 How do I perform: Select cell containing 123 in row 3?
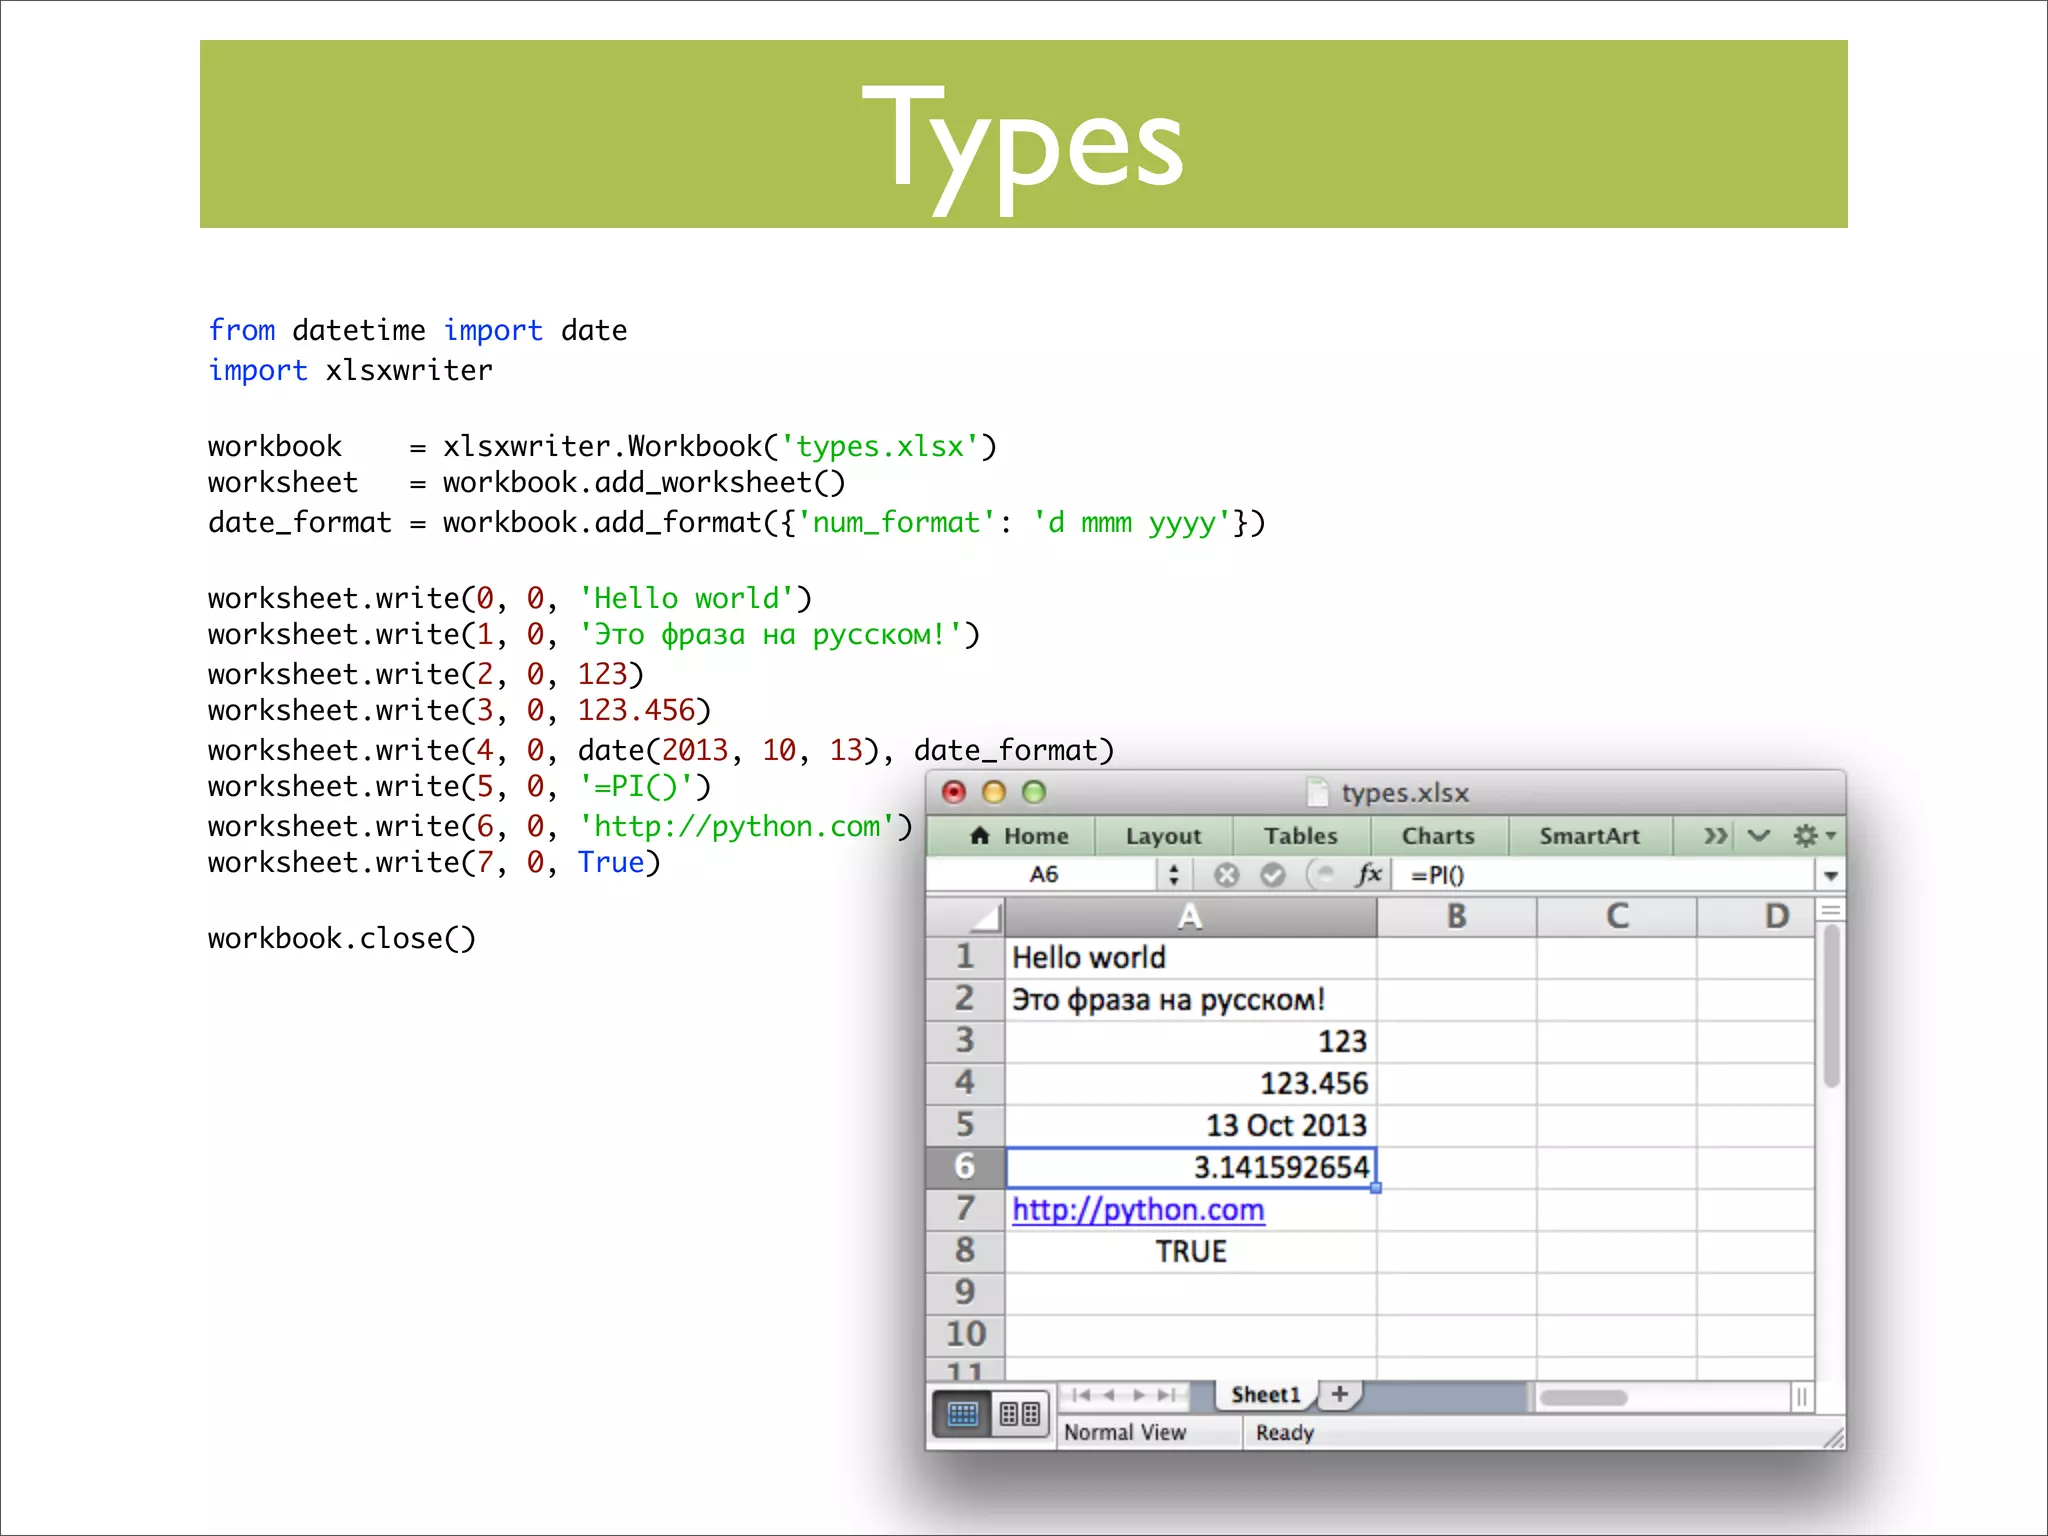(1190, 1042)
